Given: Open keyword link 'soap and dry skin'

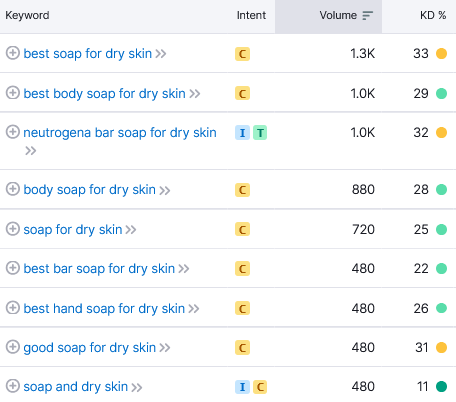Looking at the screenshot, I should point(76,387).
